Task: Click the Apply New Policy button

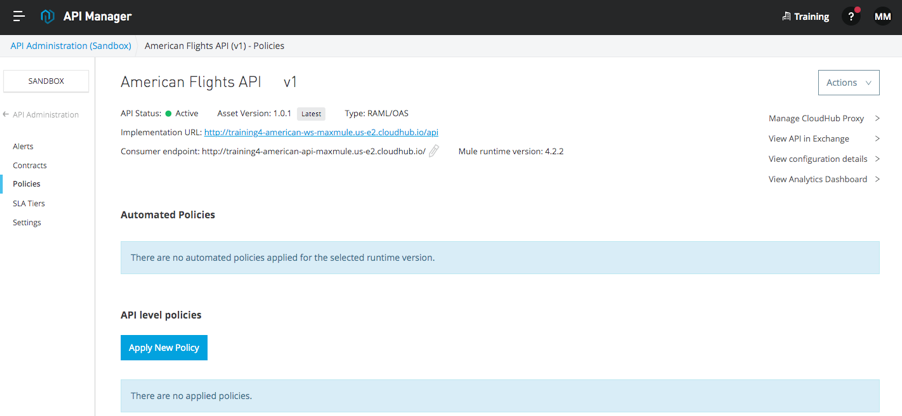Action: 164,348
